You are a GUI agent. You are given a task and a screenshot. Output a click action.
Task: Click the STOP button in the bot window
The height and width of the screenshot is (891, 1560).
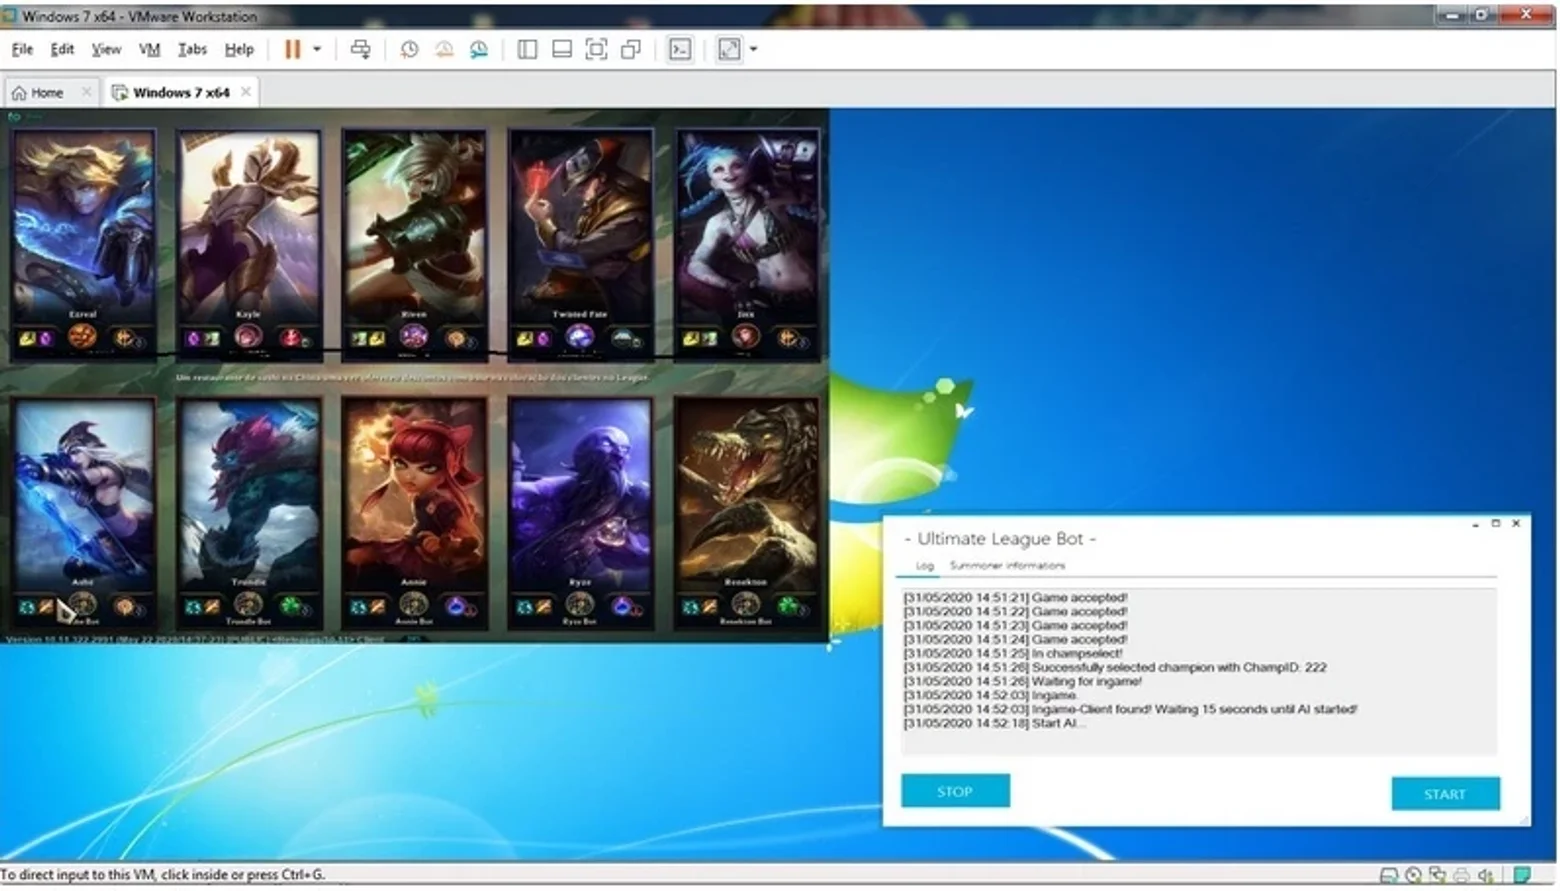pos(955,791)
